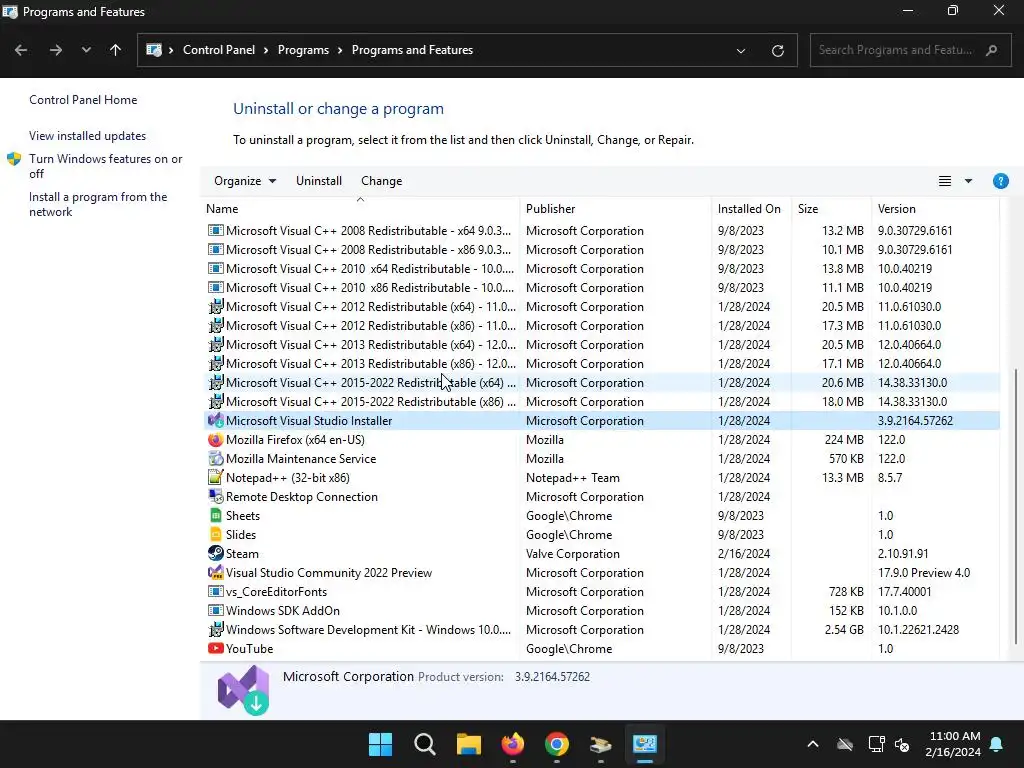The height and width of the screenshot is (768, 1024).
Task: Select Visual C++ 2008 Redistributable x64 icon
Action: [215, 231]
